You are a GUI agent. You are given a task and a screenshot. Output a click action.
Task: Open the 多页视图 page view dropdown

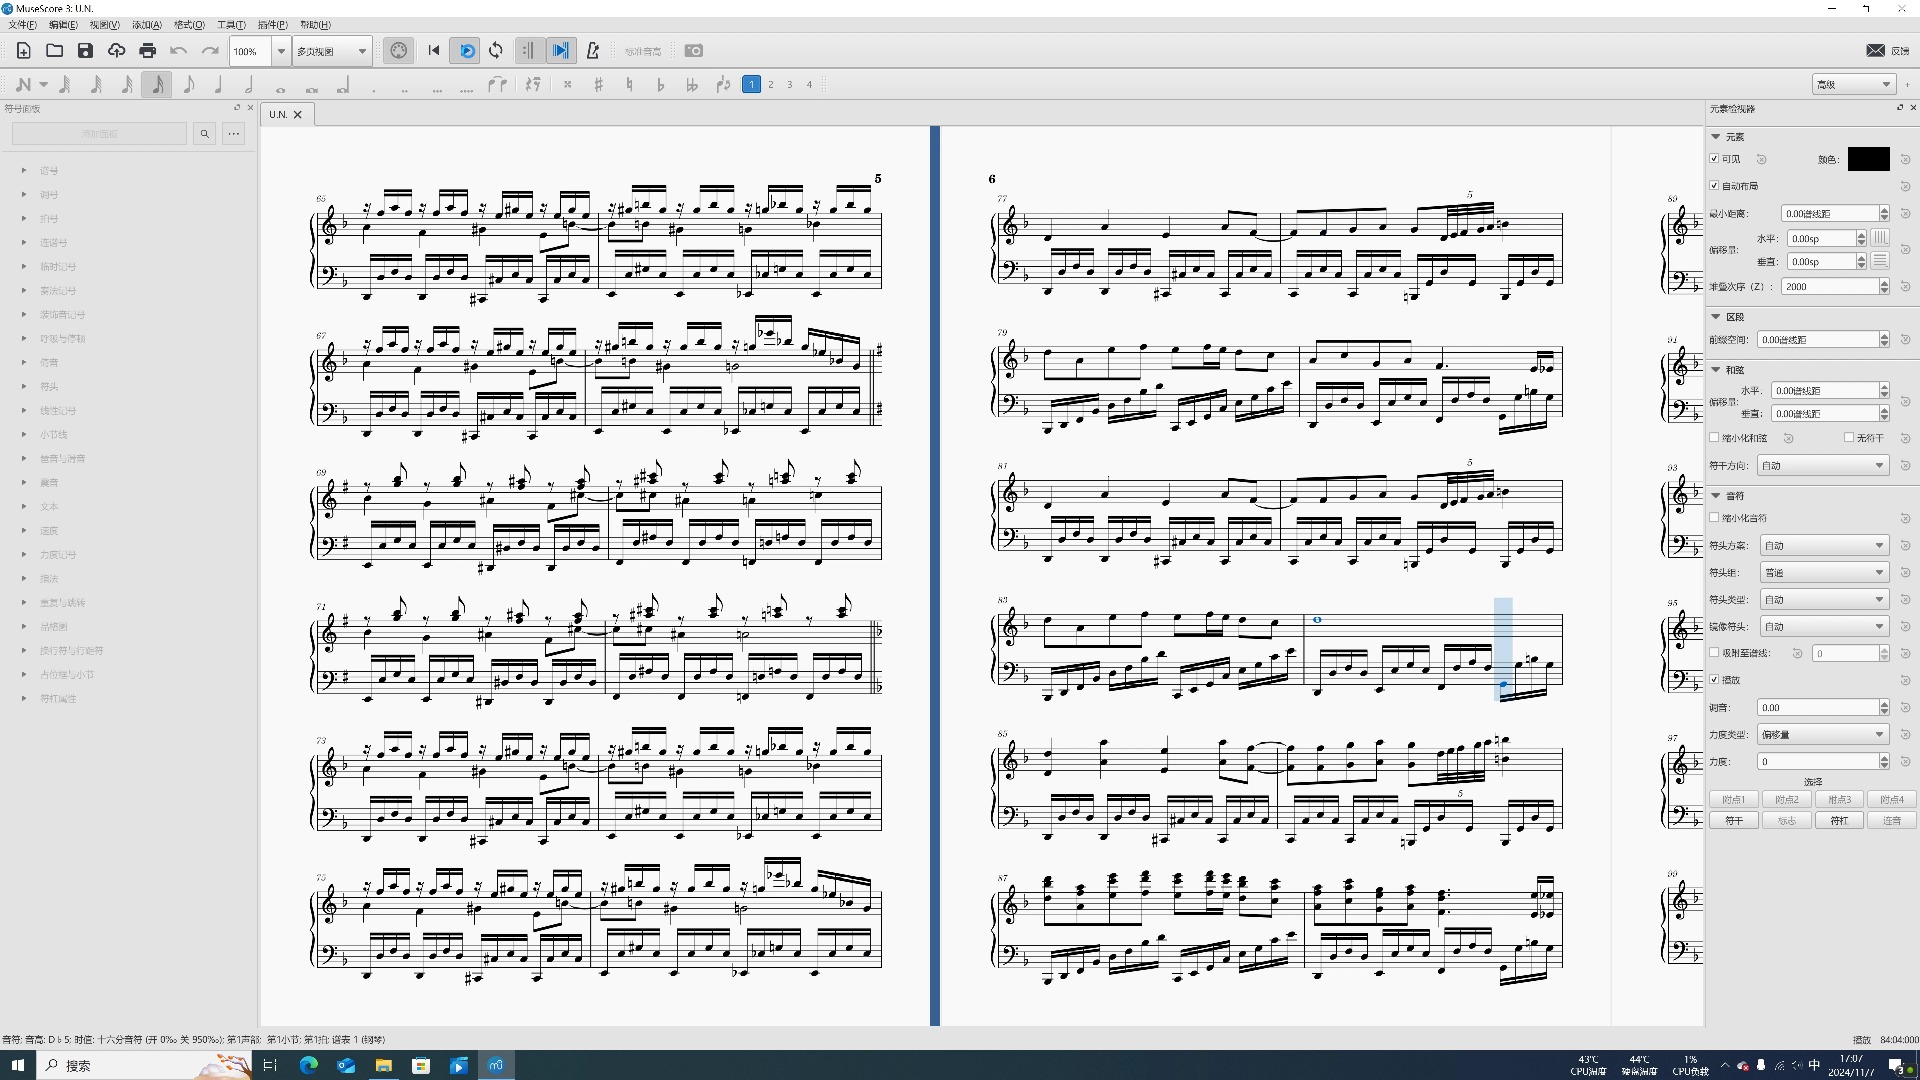[x=332, y=51]
